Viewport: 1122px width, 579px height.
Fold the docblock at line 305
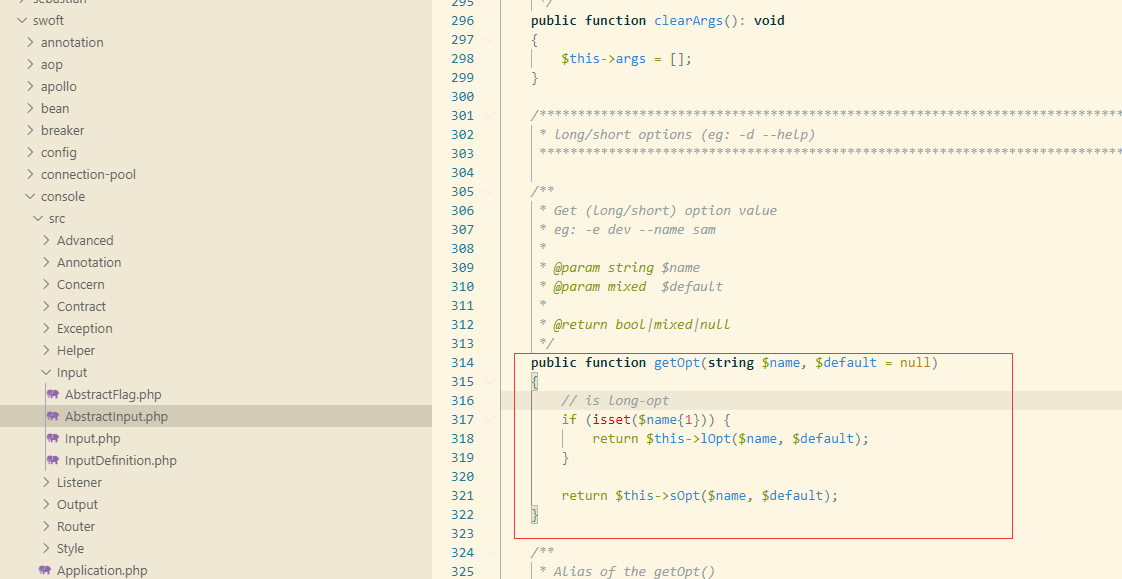click(x=489, y=192)
